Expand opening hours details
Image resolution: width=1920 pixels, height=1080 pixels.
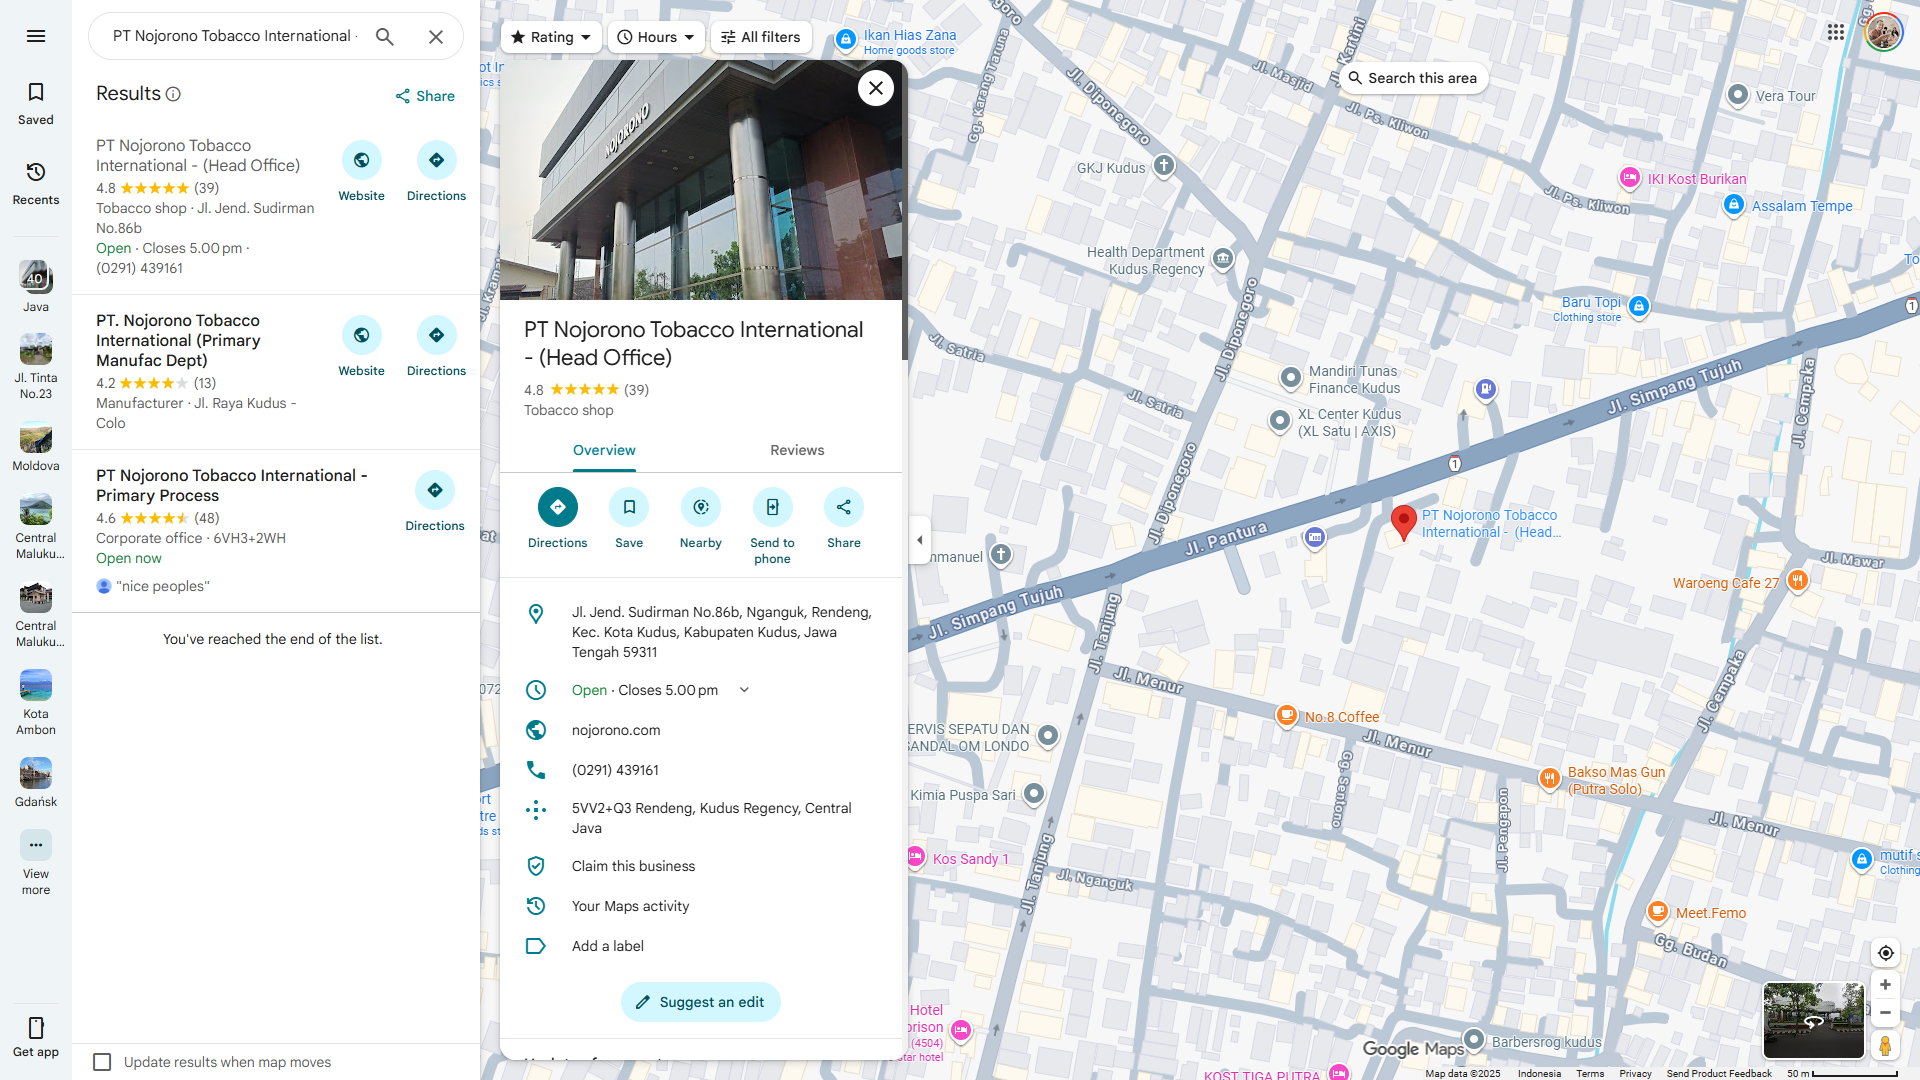point(744,690)
